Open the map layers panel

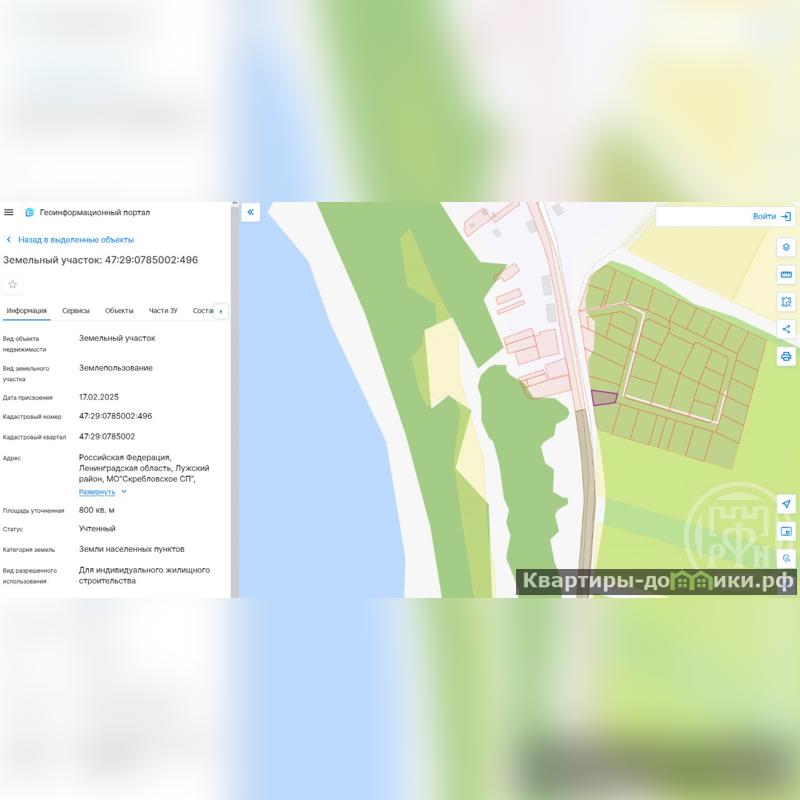(x=786, y=247)
